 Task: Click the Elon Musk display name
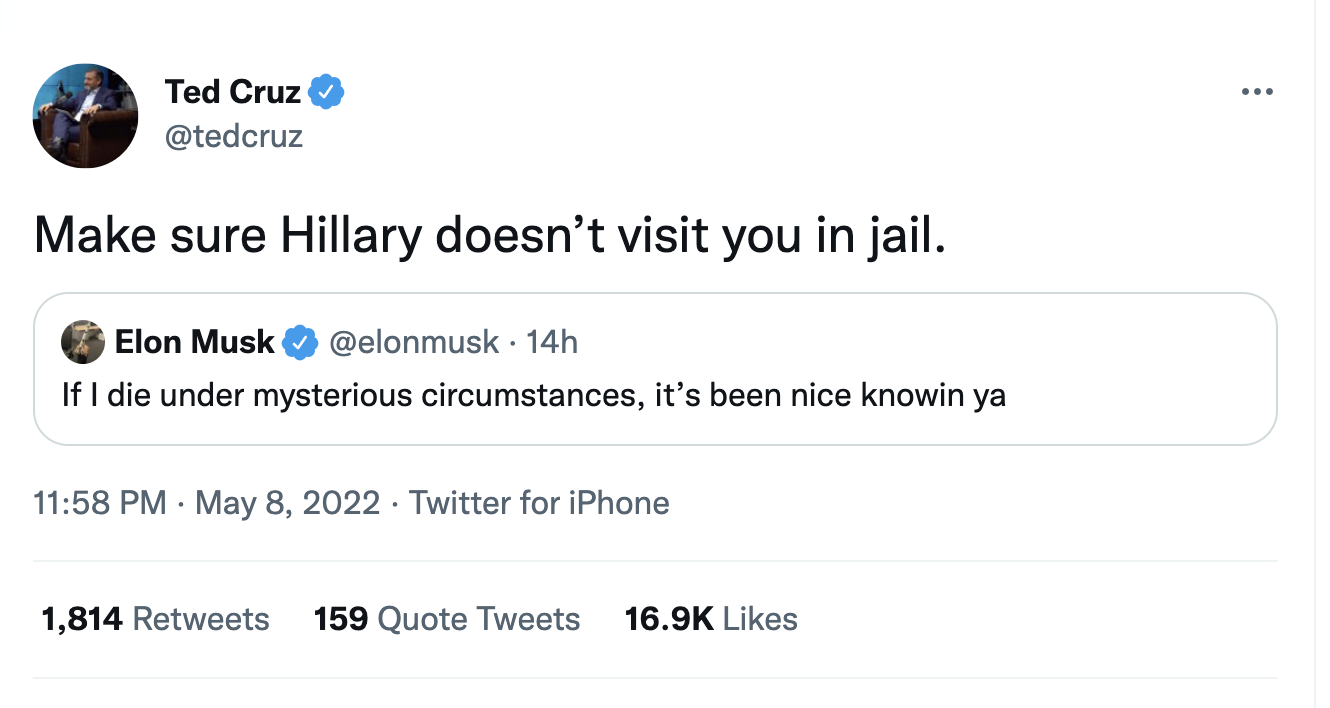tap(194, 342)
